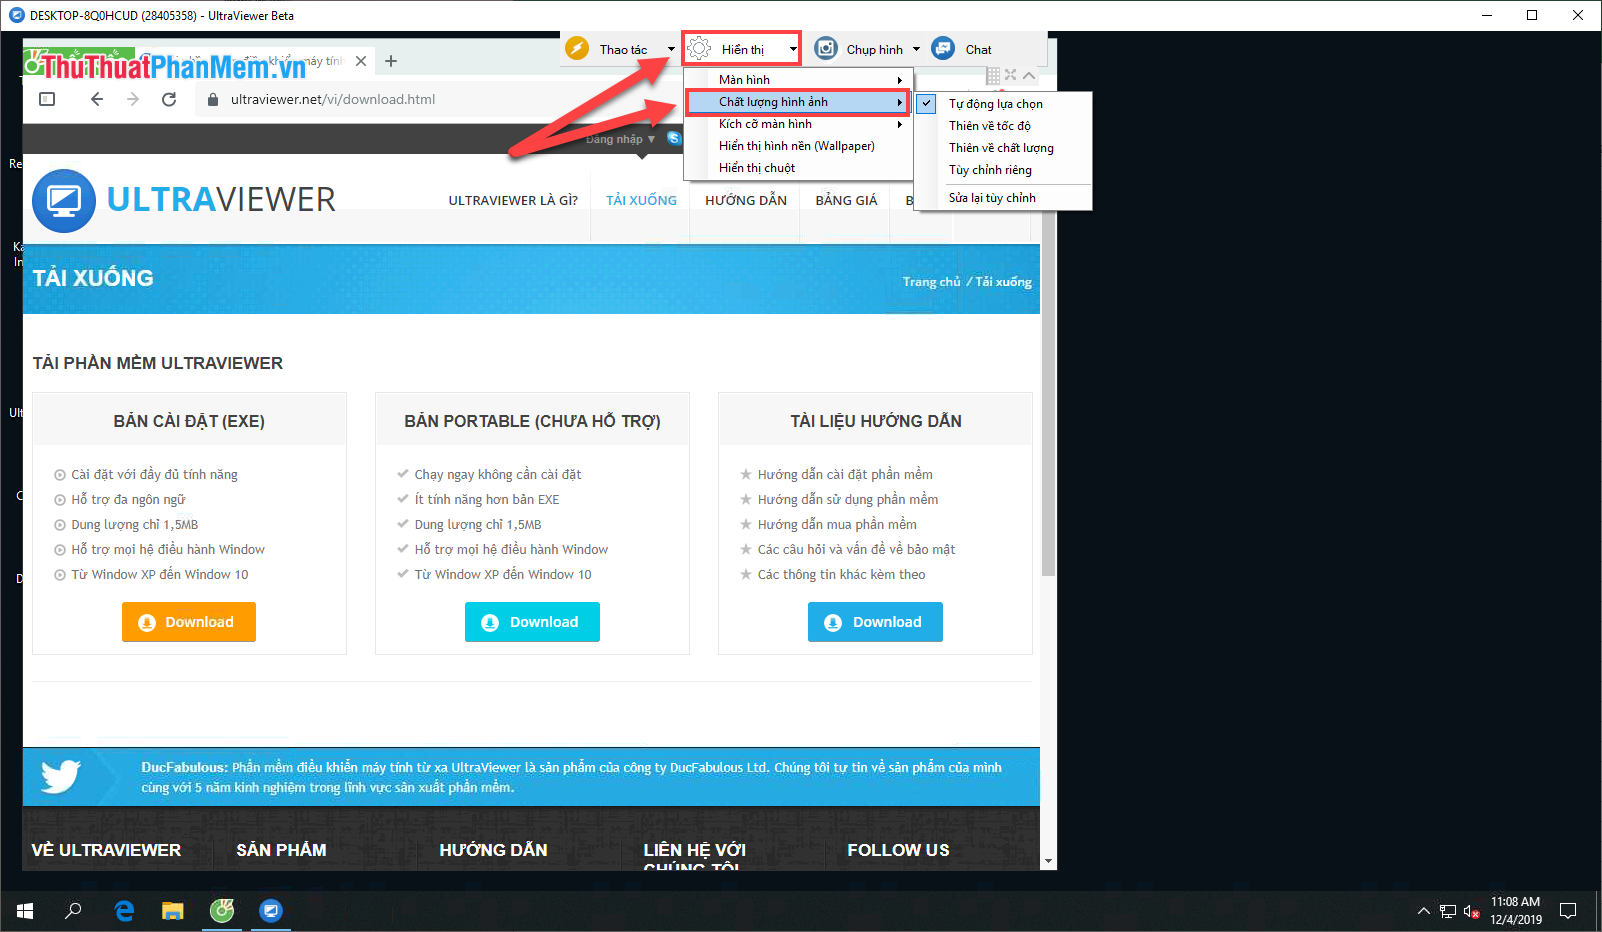Open the BẢNG GIÁ nav tab

(846, 200)
